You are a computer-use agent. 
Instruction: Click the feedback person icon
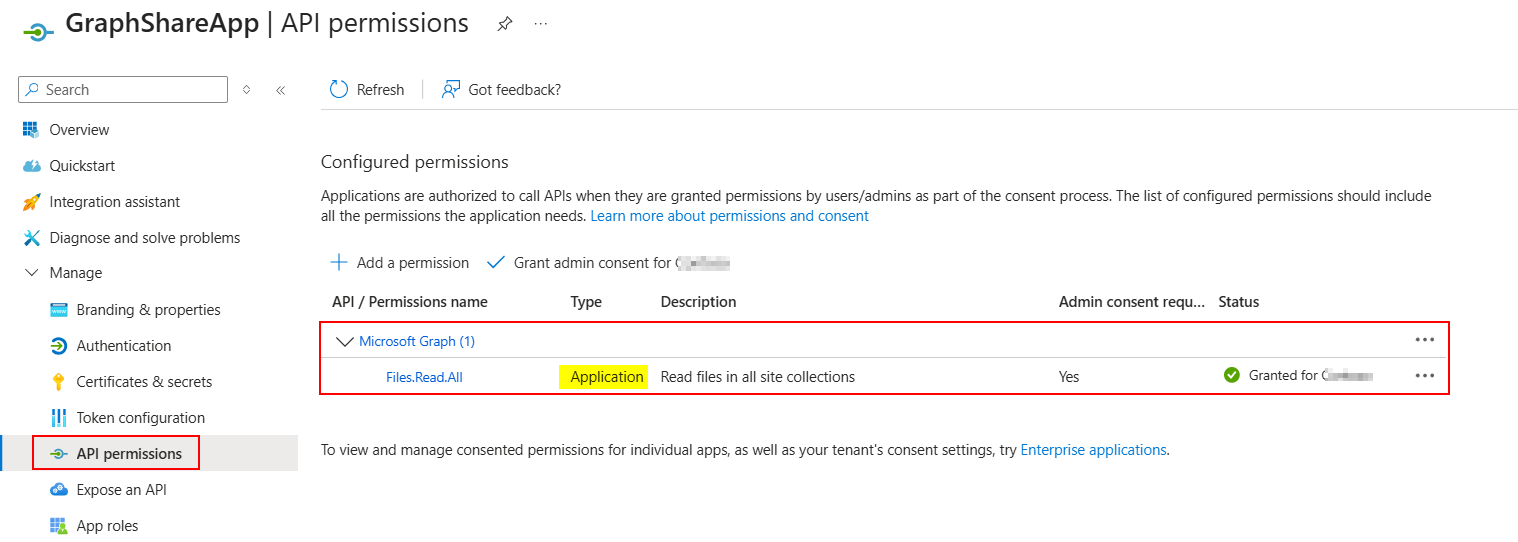click(451, 89)
